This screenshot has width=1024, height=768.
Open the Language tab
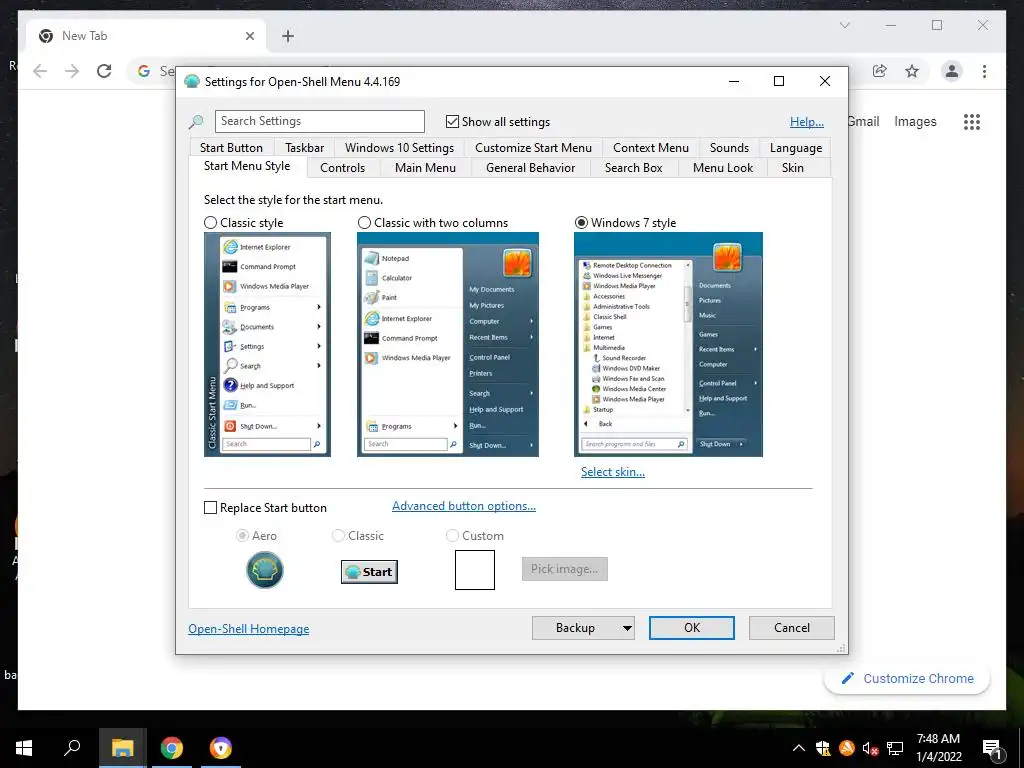point(796,148)
